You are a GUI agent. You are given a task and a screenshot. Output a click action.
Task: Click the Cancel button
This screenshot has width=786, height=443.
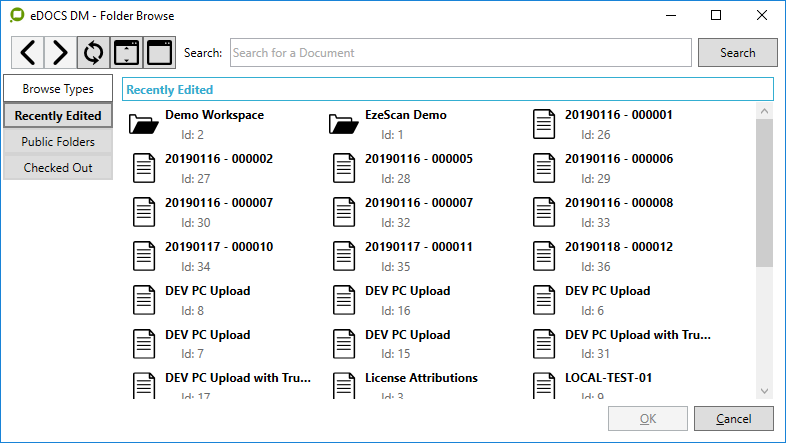tap(734, 418)
